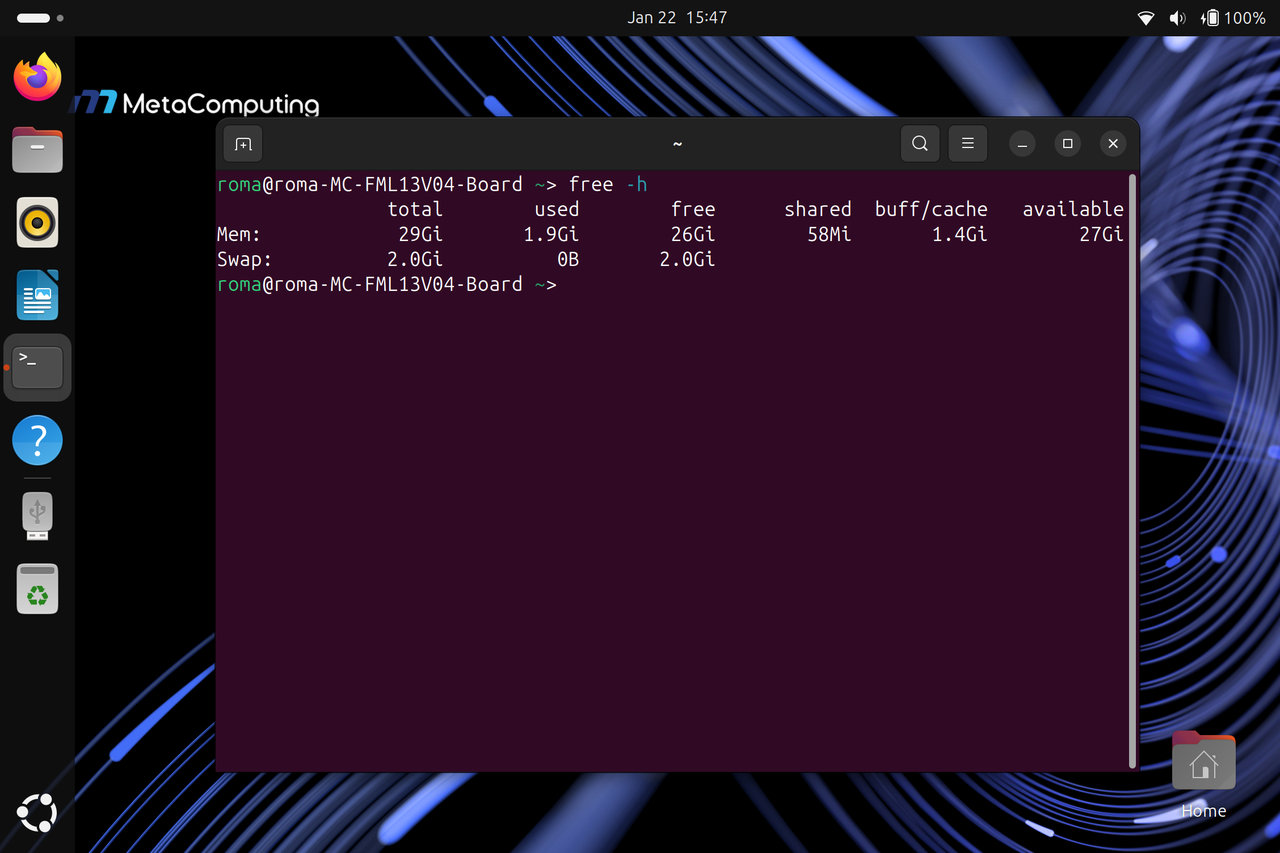Click the empty prompt on last line
This screenshot has height=853, width=1280.
click(386, 284)
